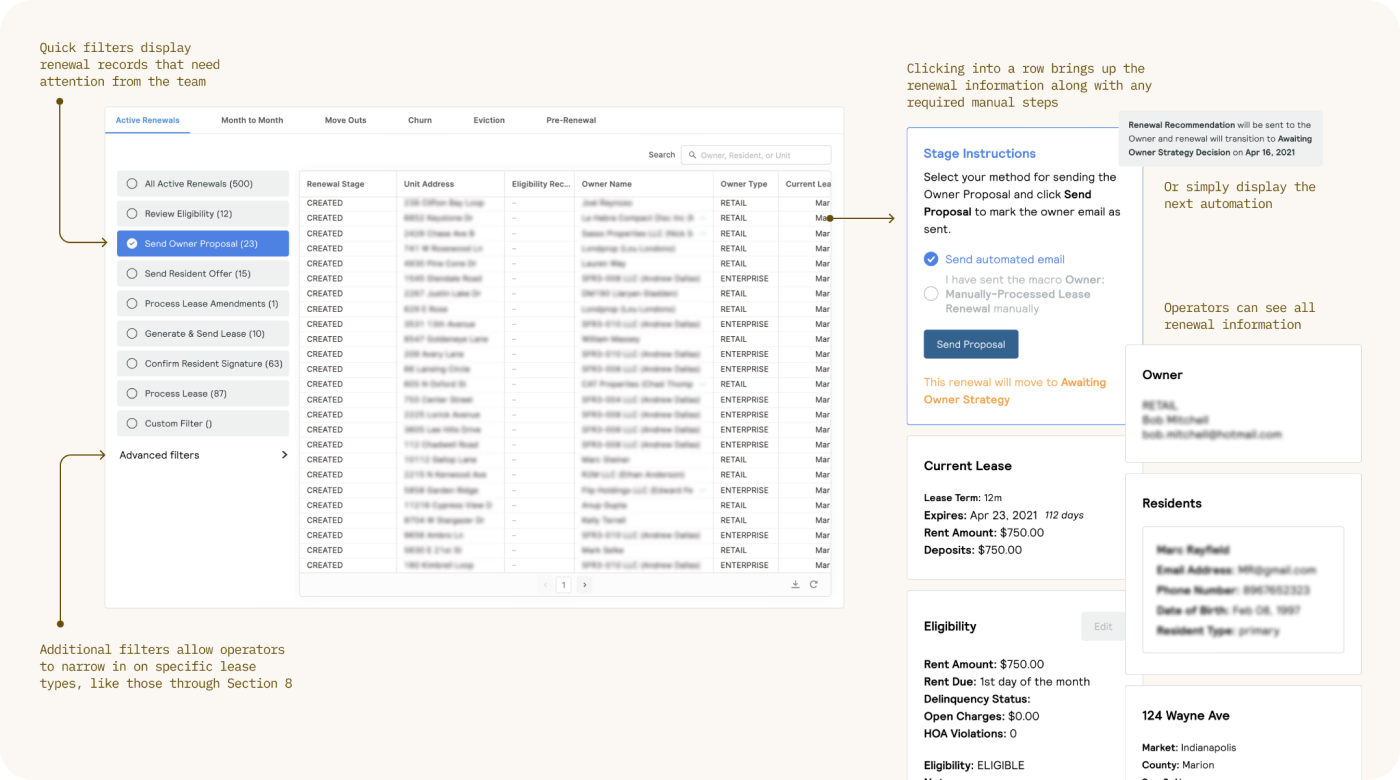Click the magnifier icon in the search box
The image size is (1400, 780).
point(691,155)
